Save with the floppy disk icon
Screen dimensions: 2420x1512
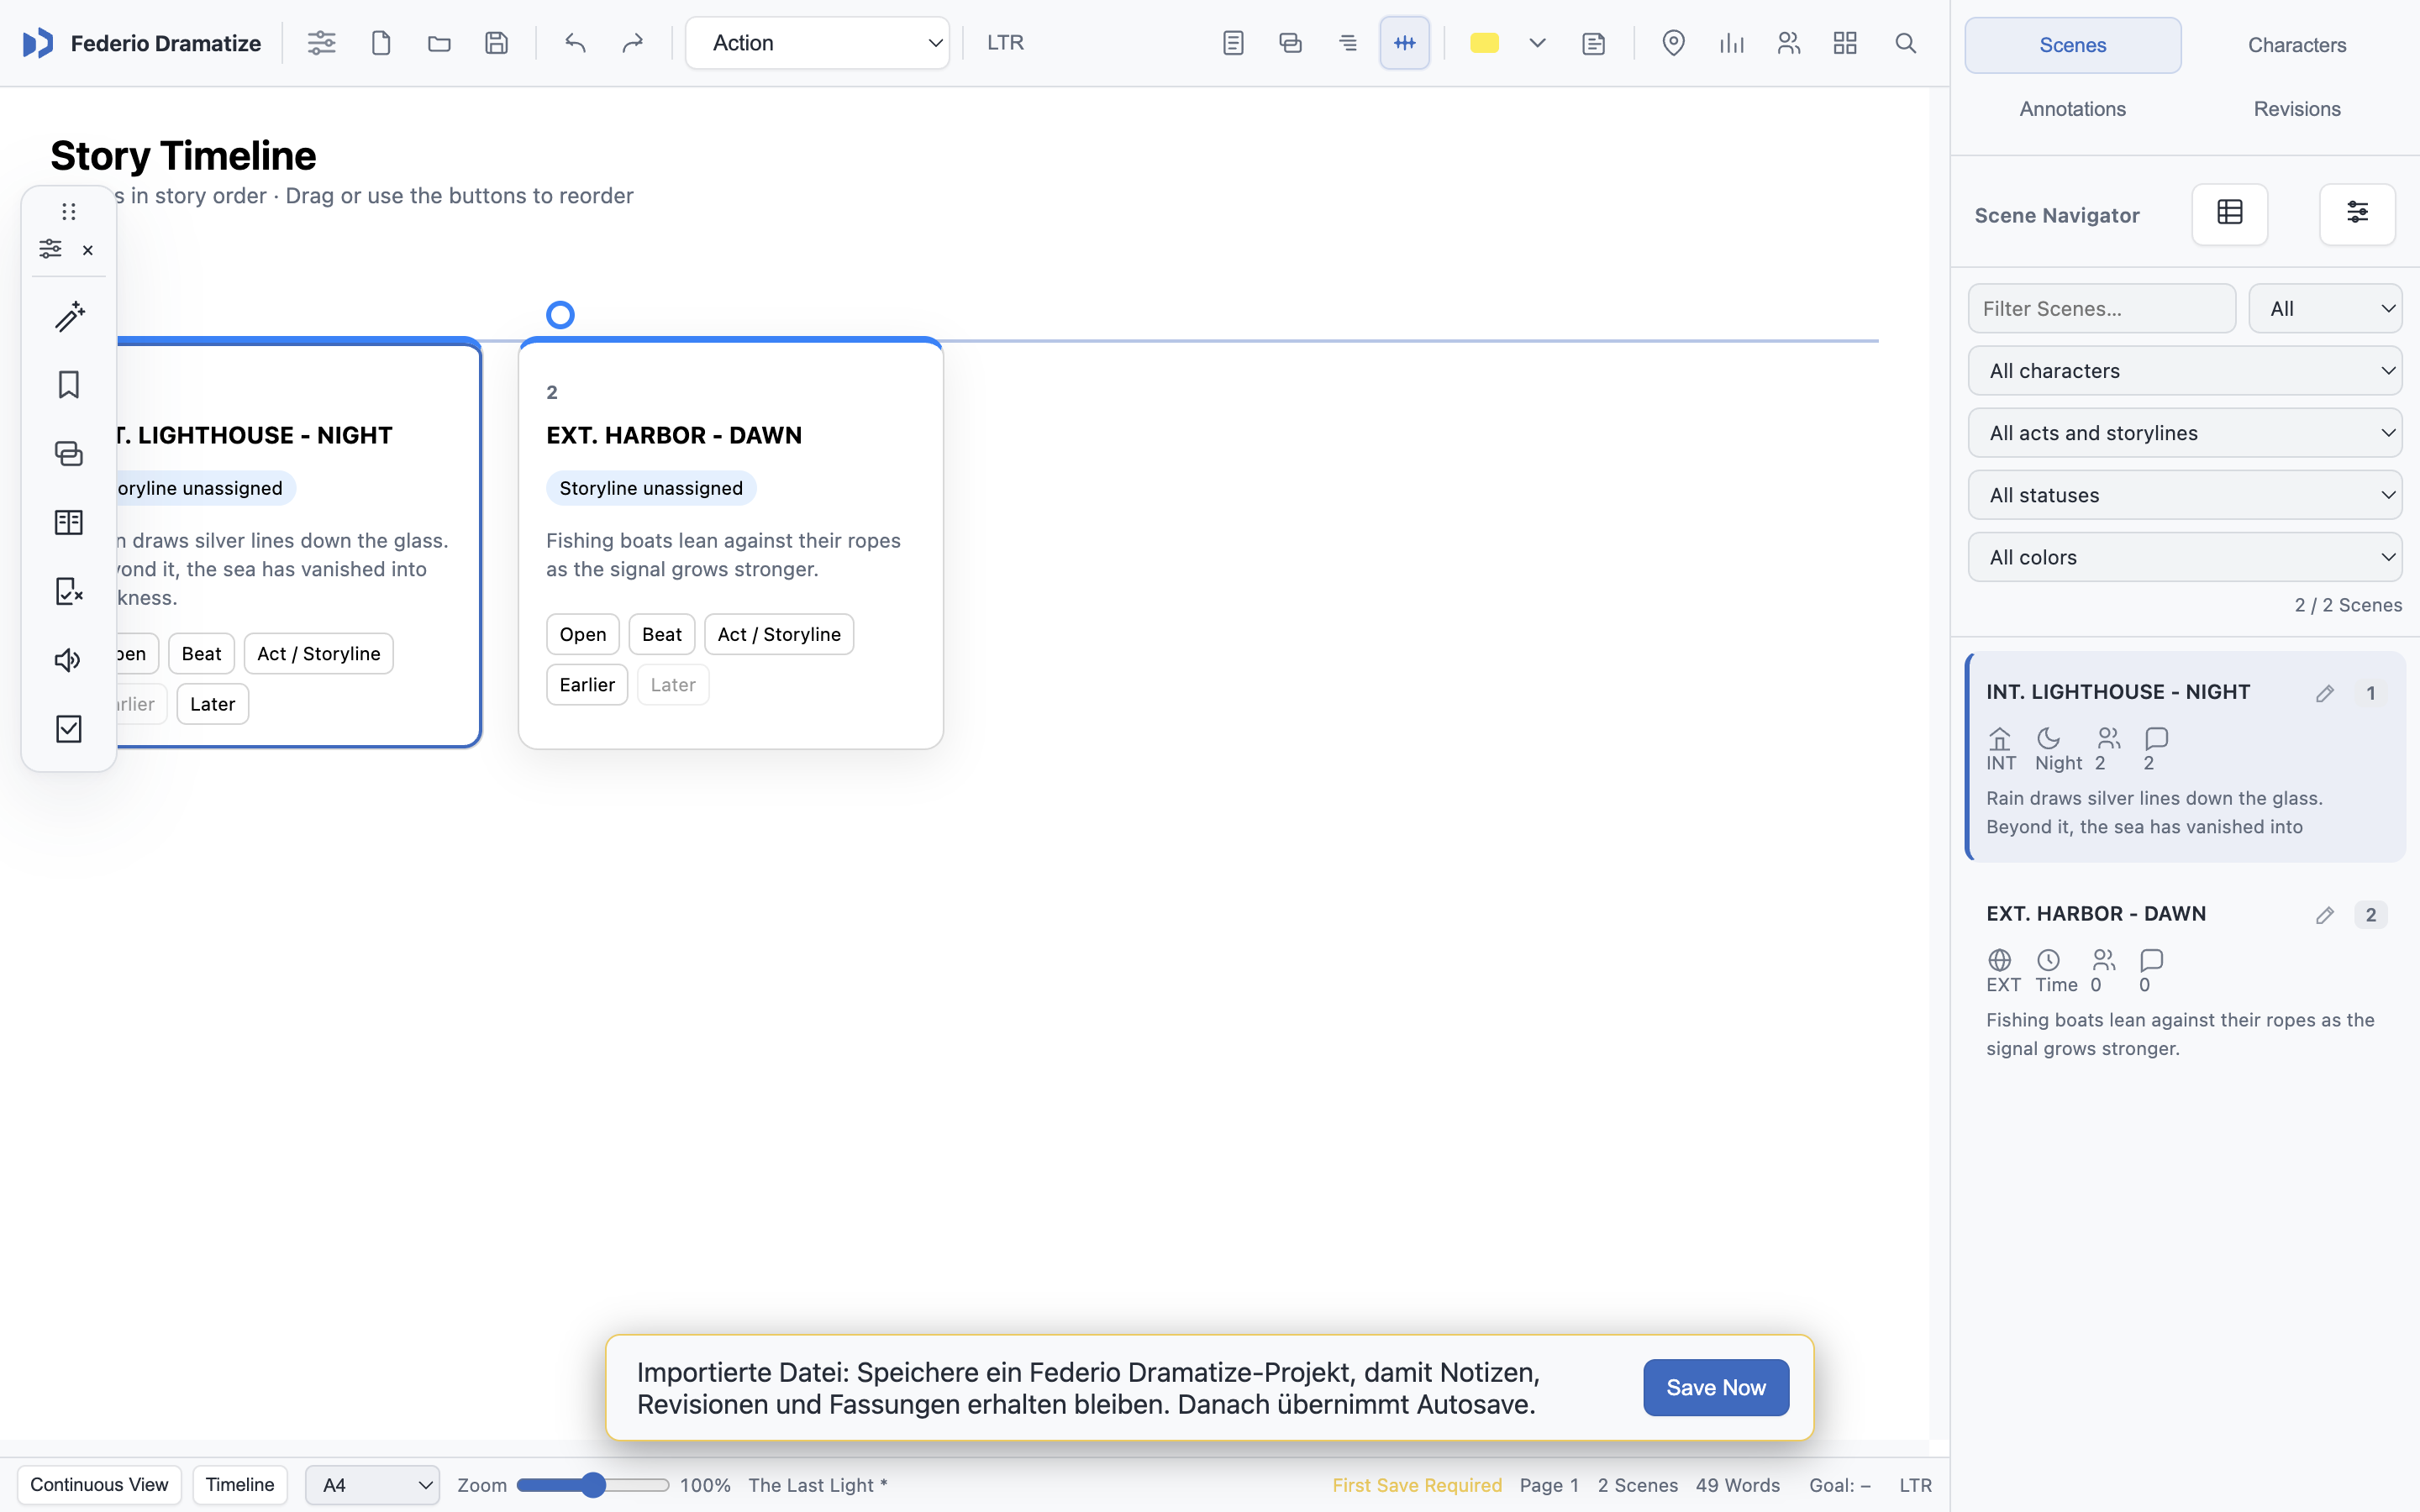point(497,43)
